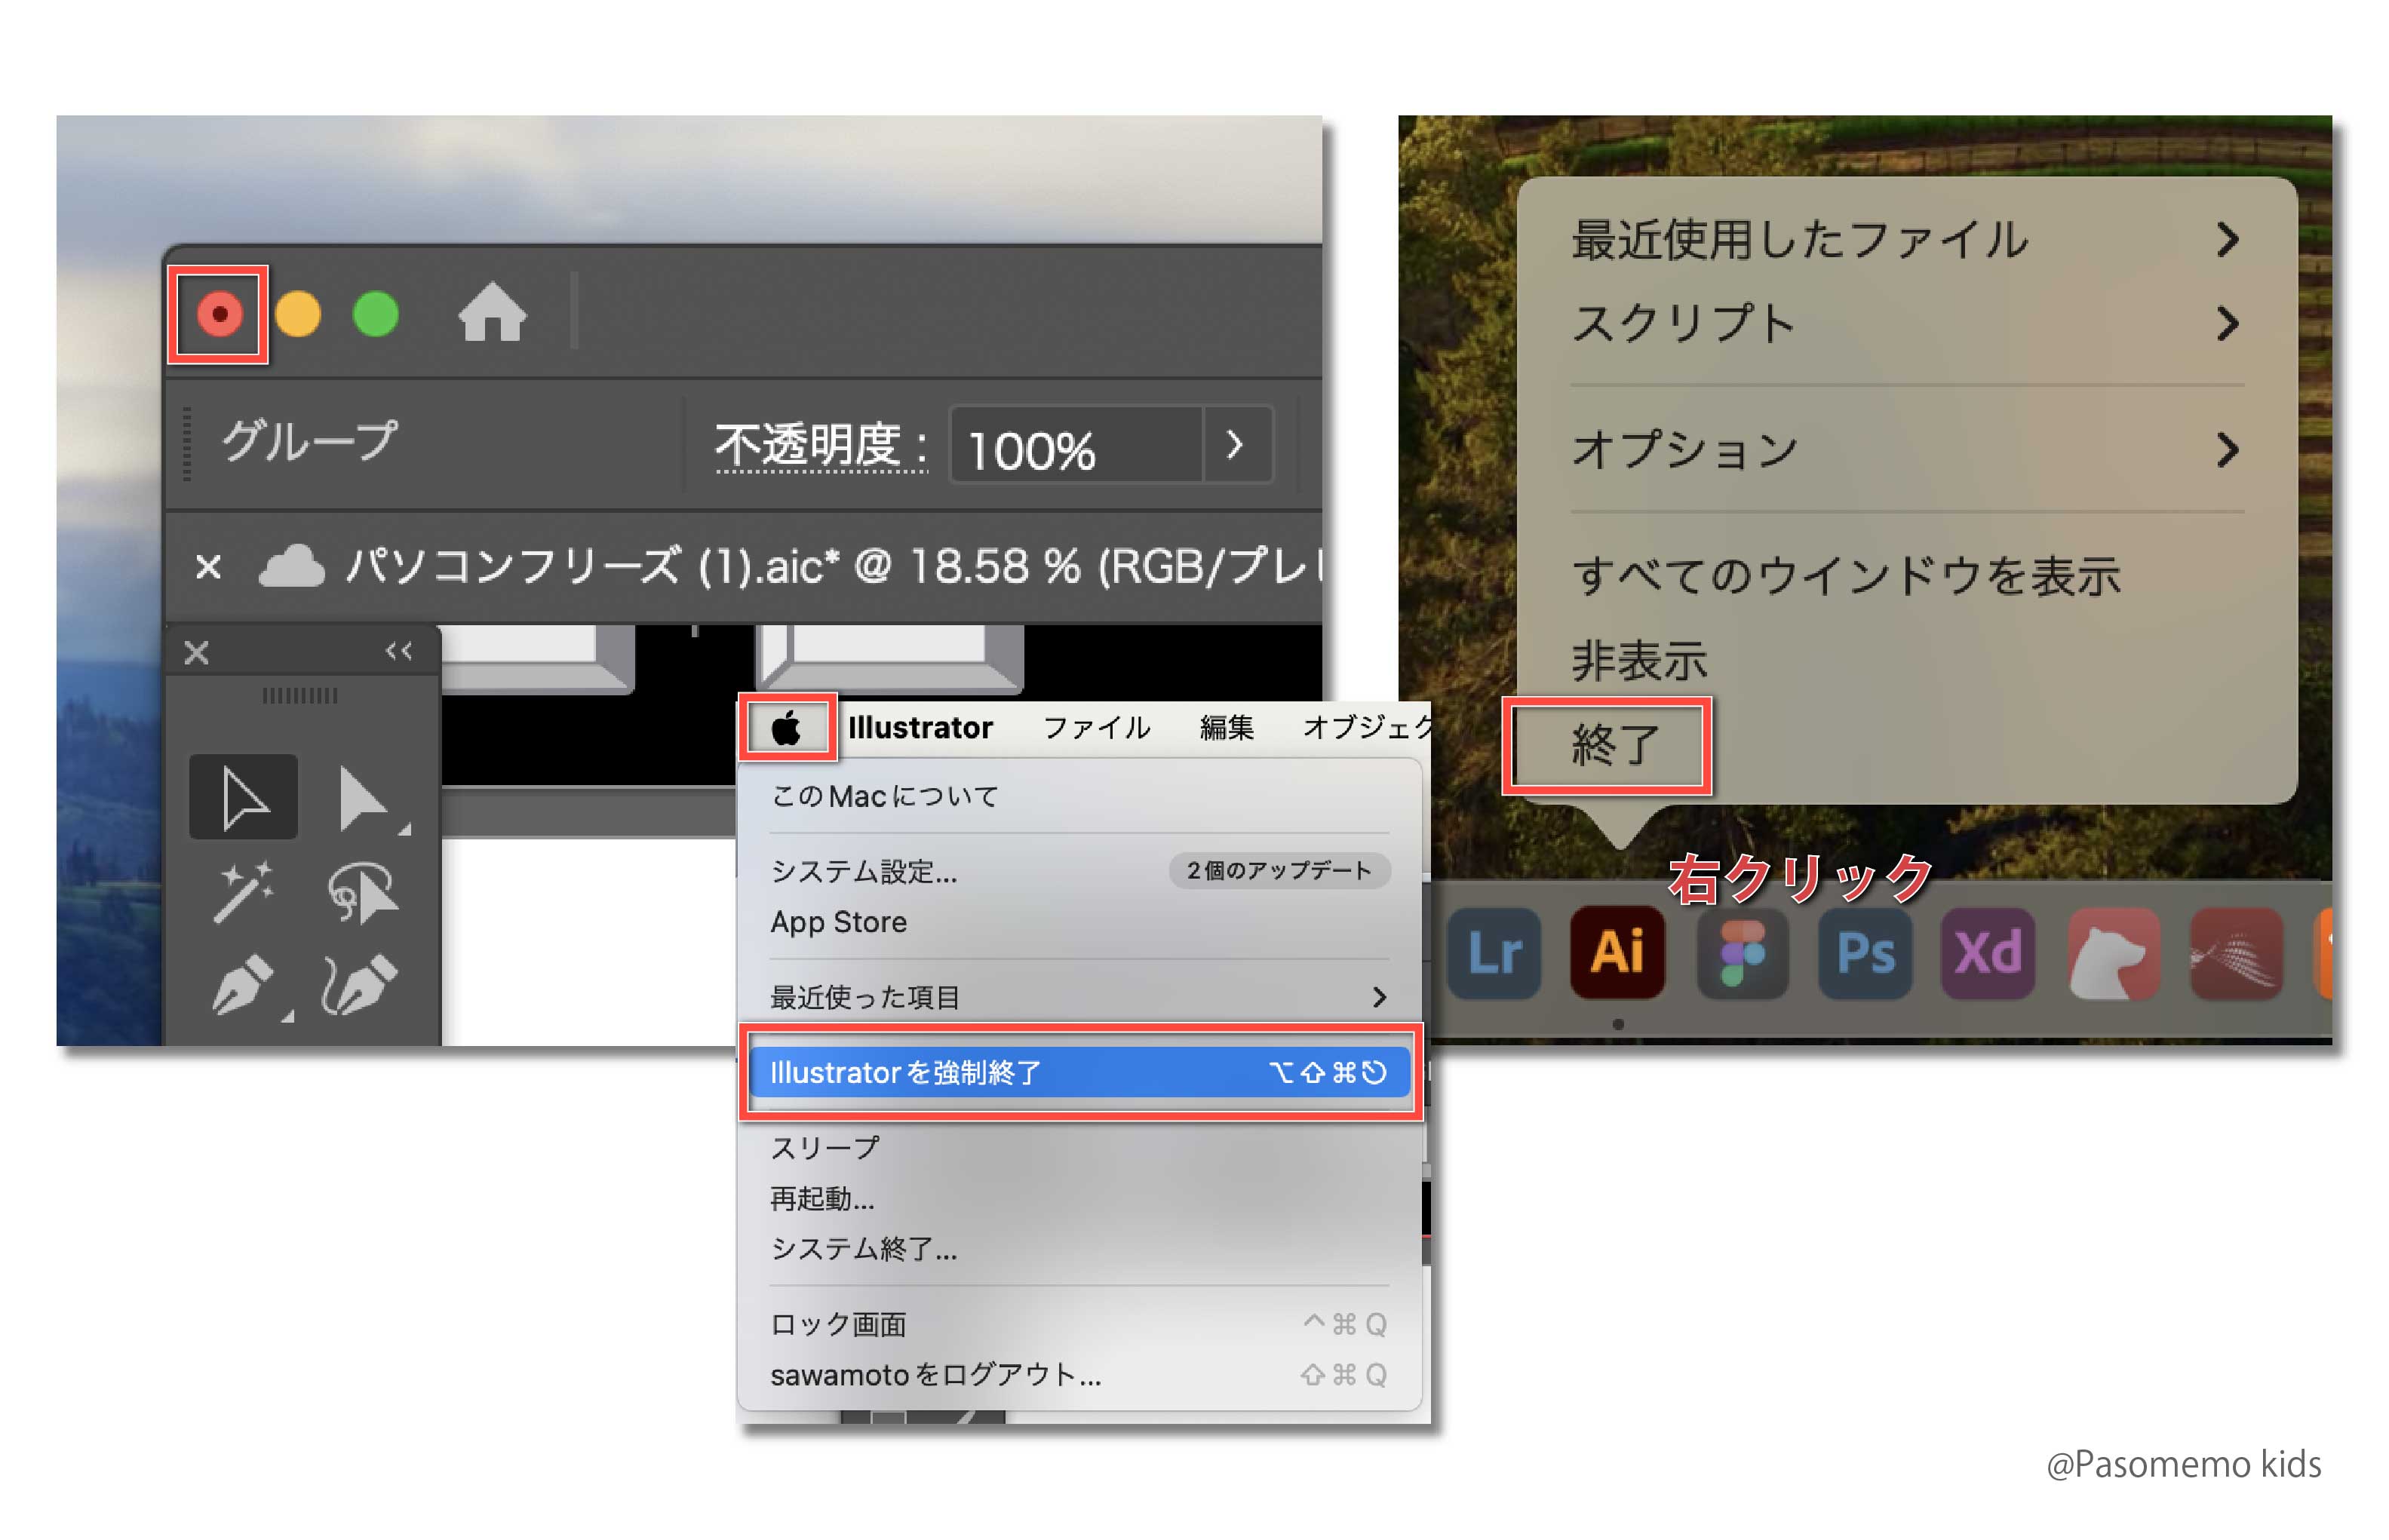Choose Illustratorを強制終了
The width and height of the screenshot is (2389, 1540).
(x=1079, y=1072)
